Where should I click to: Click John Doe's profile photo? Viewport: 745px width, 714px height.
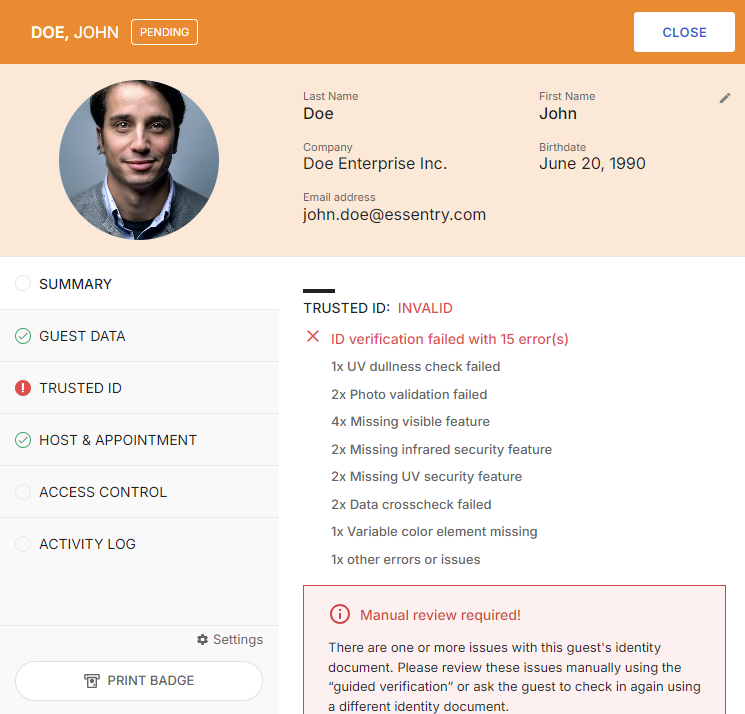139,160
